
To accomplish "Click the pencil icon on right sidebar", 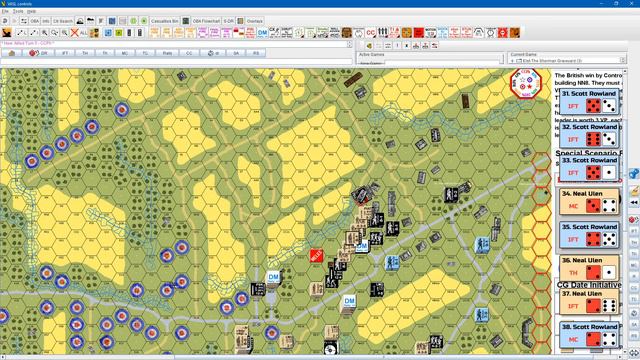I will click(634, 190).
